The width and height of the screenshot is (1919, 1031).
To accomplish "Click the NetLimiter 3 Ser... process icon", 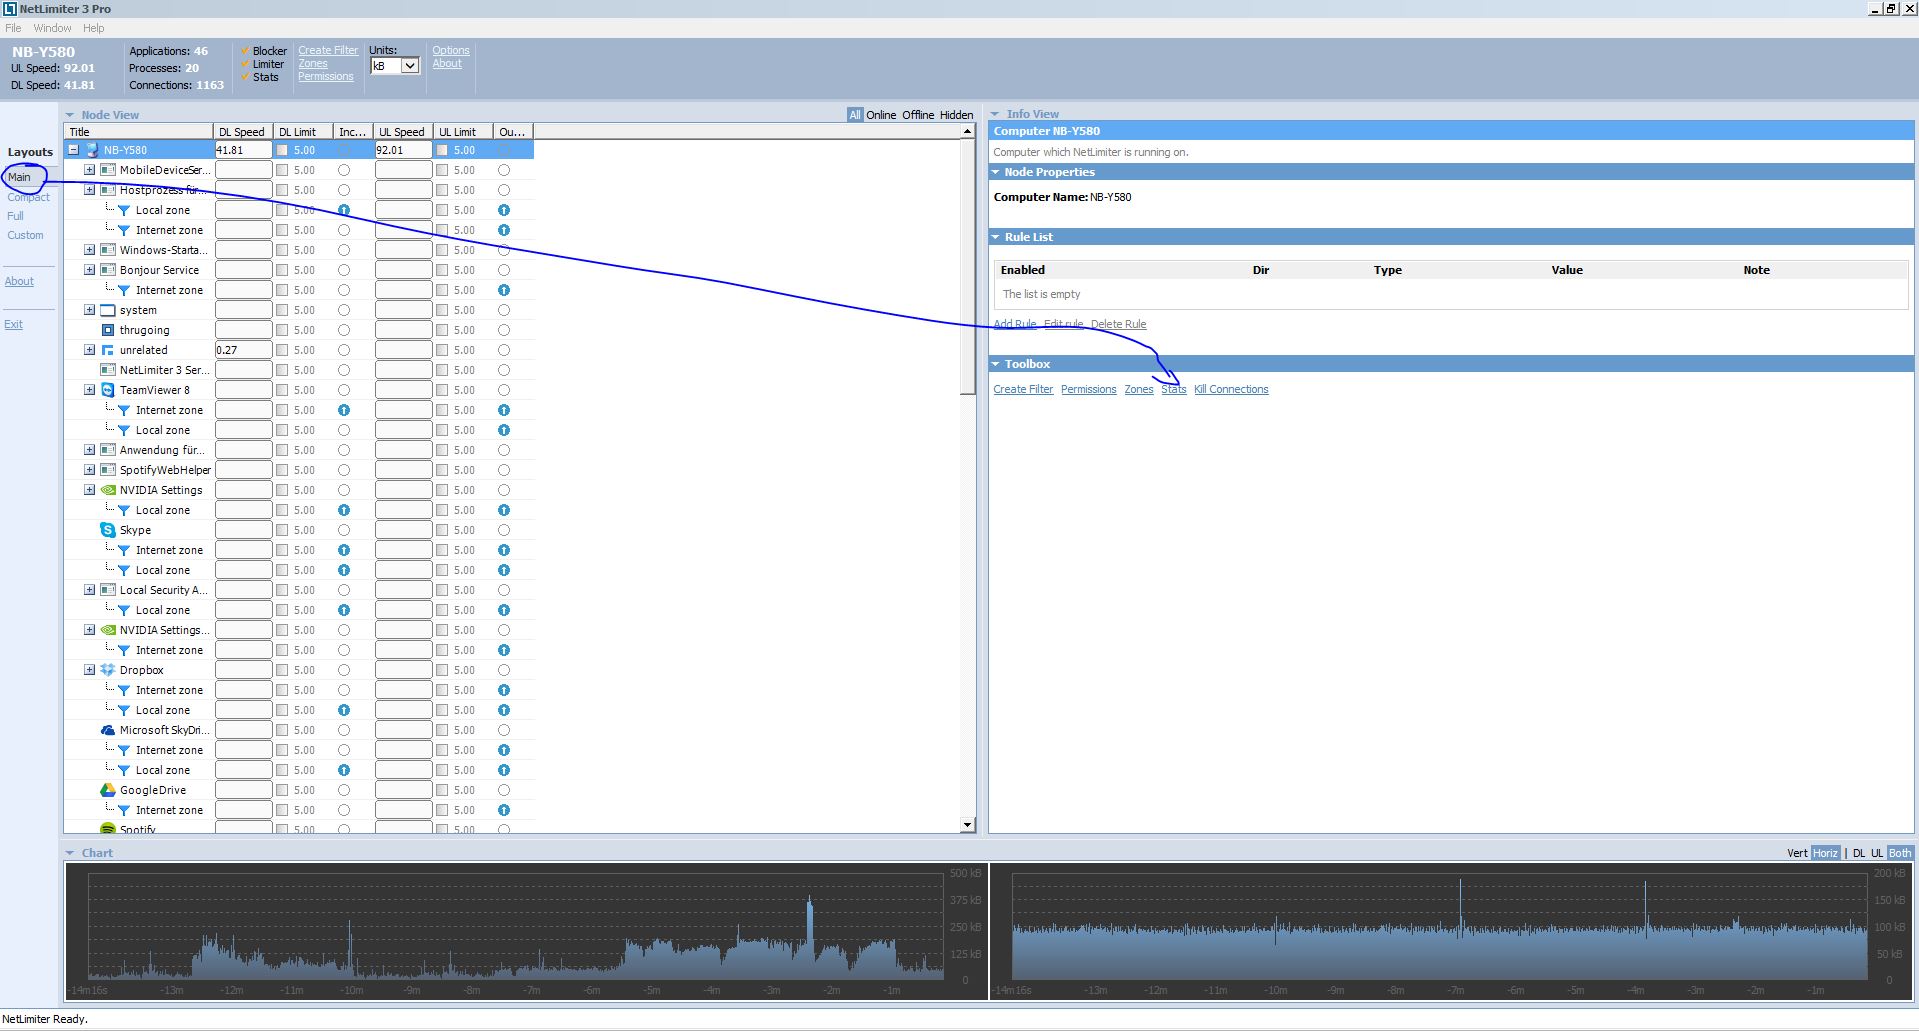I will tap(108, 370).
